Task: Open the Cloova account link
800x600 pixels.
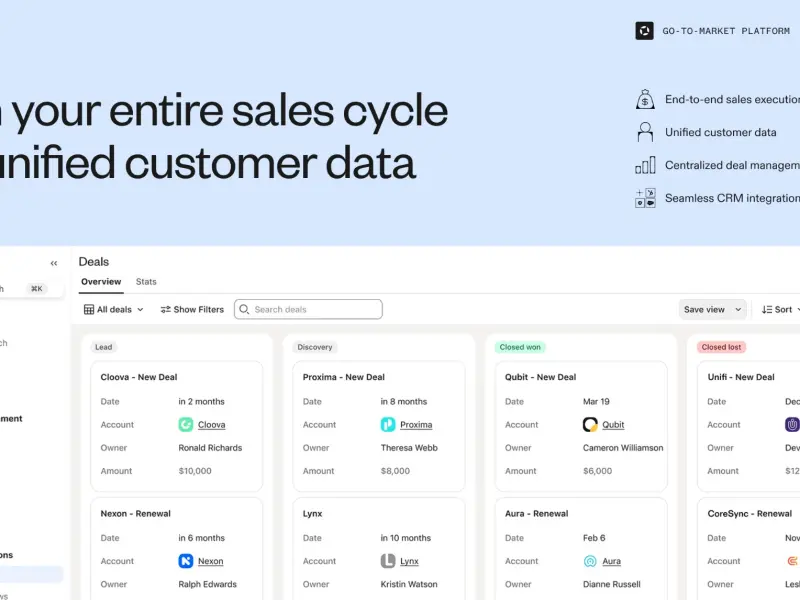Action: [212, 424]
